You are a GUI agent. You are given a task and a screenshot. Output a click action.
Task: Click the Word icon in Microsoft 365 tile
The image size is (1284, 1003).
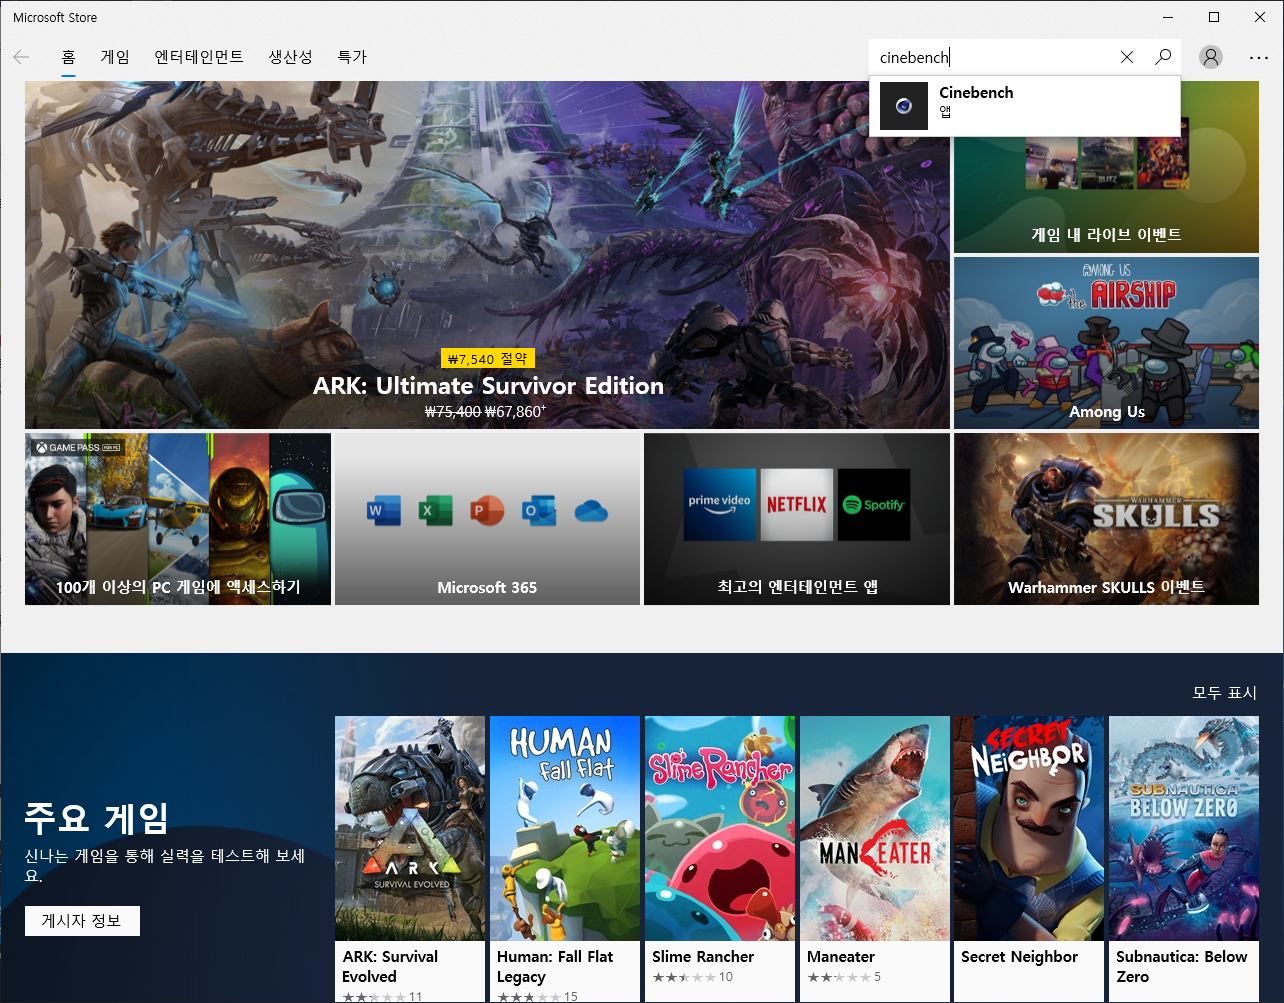(x=384, y=511)
